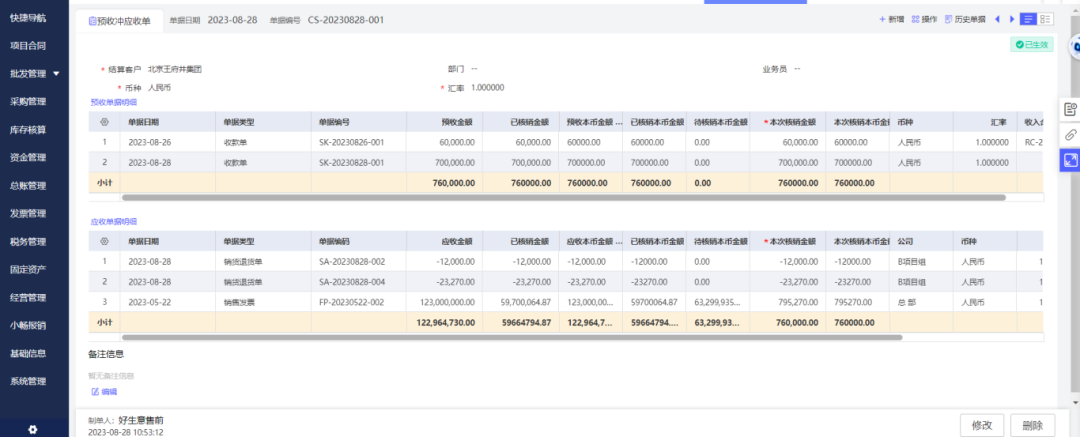Open the attachments paperclip icon
The height and width of the screenshot is (437, 1080).
pyautogui.click(x=1070, y=134)
